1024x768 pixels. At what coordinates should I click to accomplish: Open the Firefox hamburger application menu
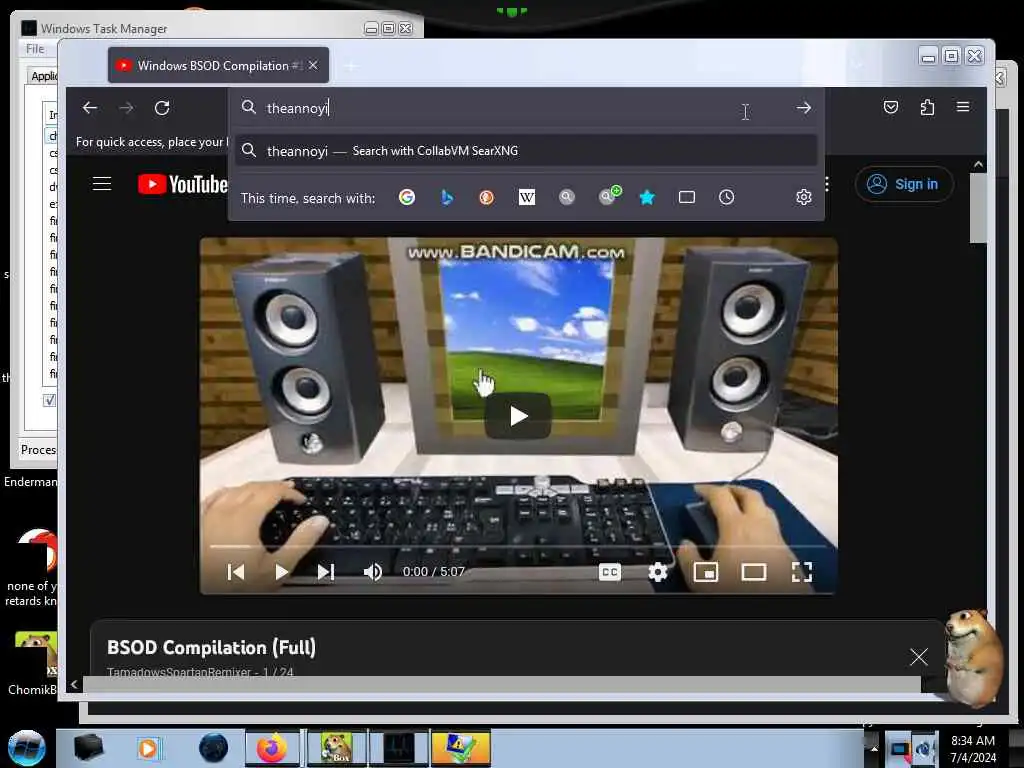(x=963, y=106)
